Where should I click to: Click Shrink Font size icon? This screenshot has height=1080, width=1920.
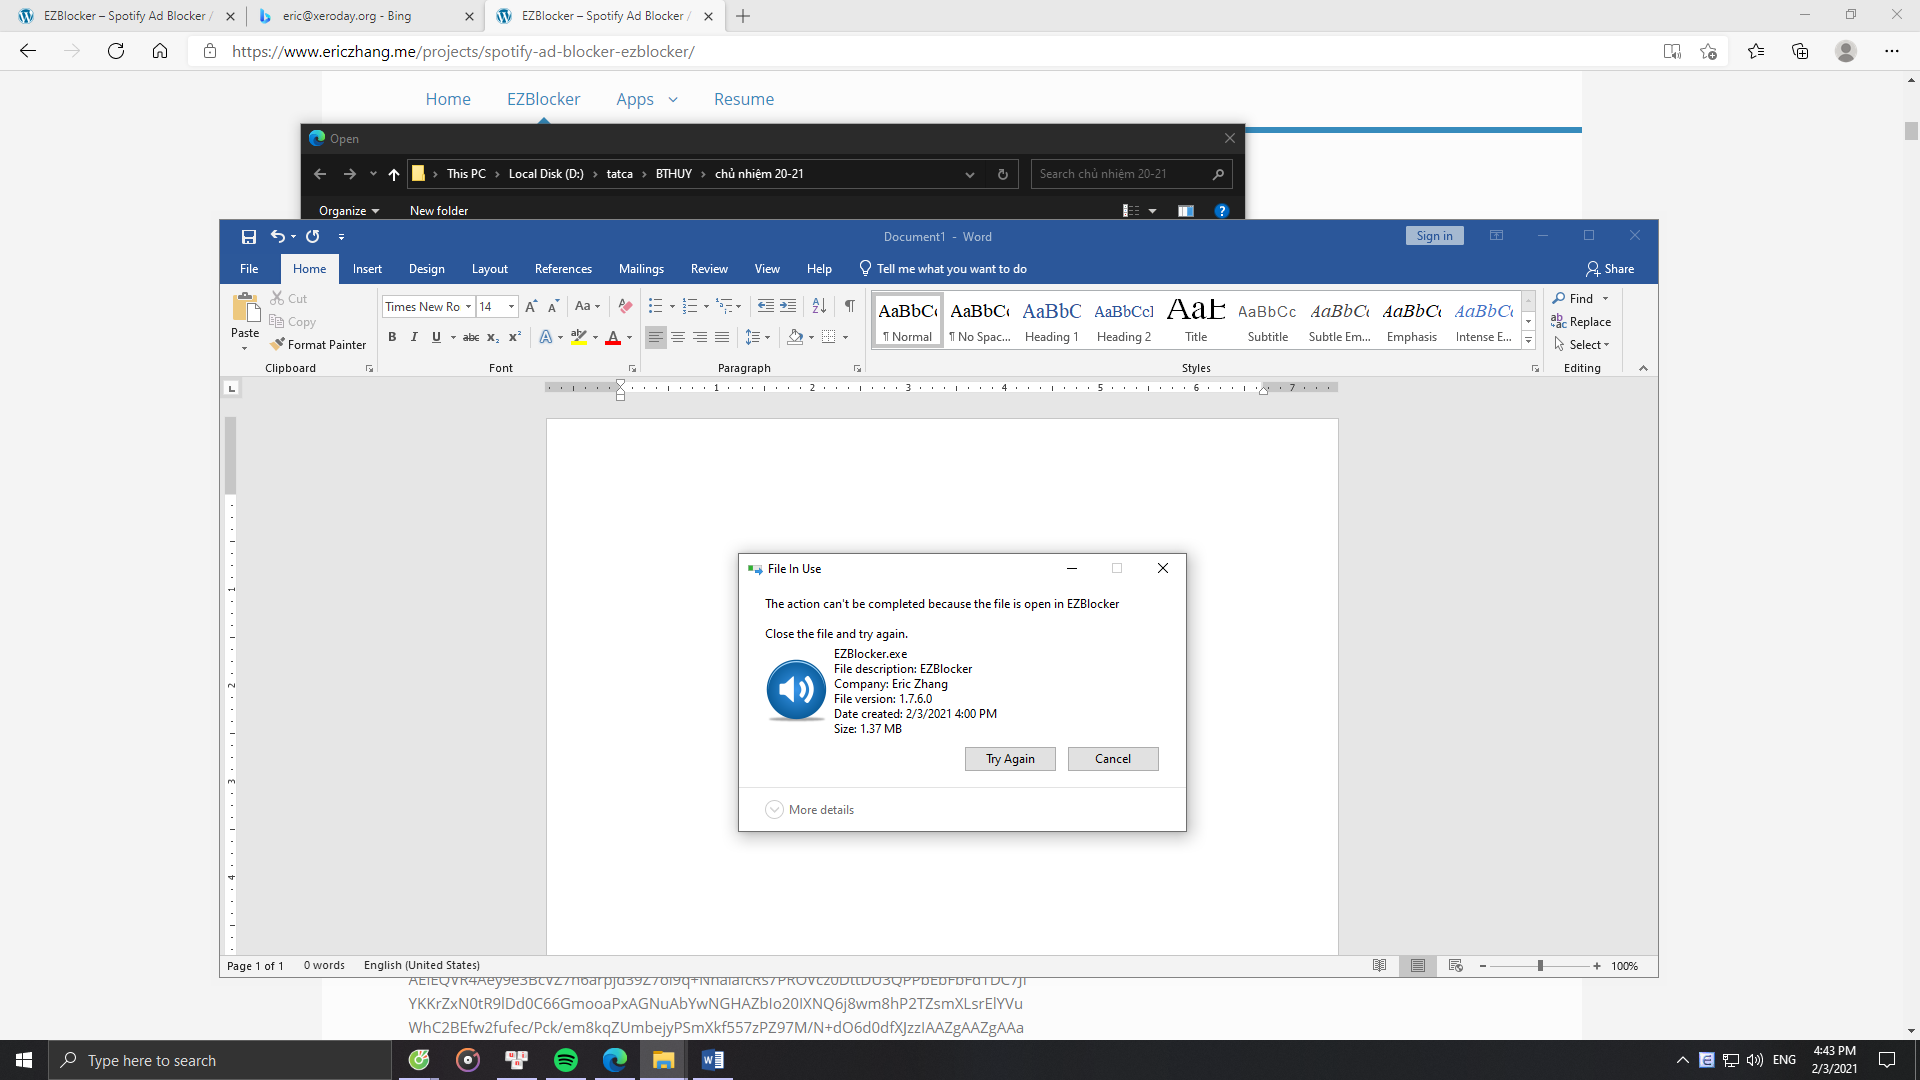click(553, 306)
